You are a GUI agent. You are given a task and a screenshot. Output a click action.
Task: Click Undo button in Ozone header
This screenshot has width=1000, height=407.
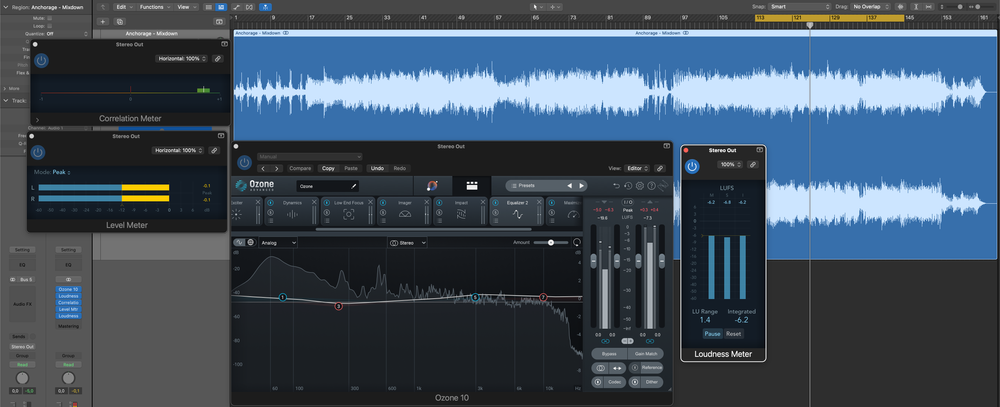(x=378, y=168)
